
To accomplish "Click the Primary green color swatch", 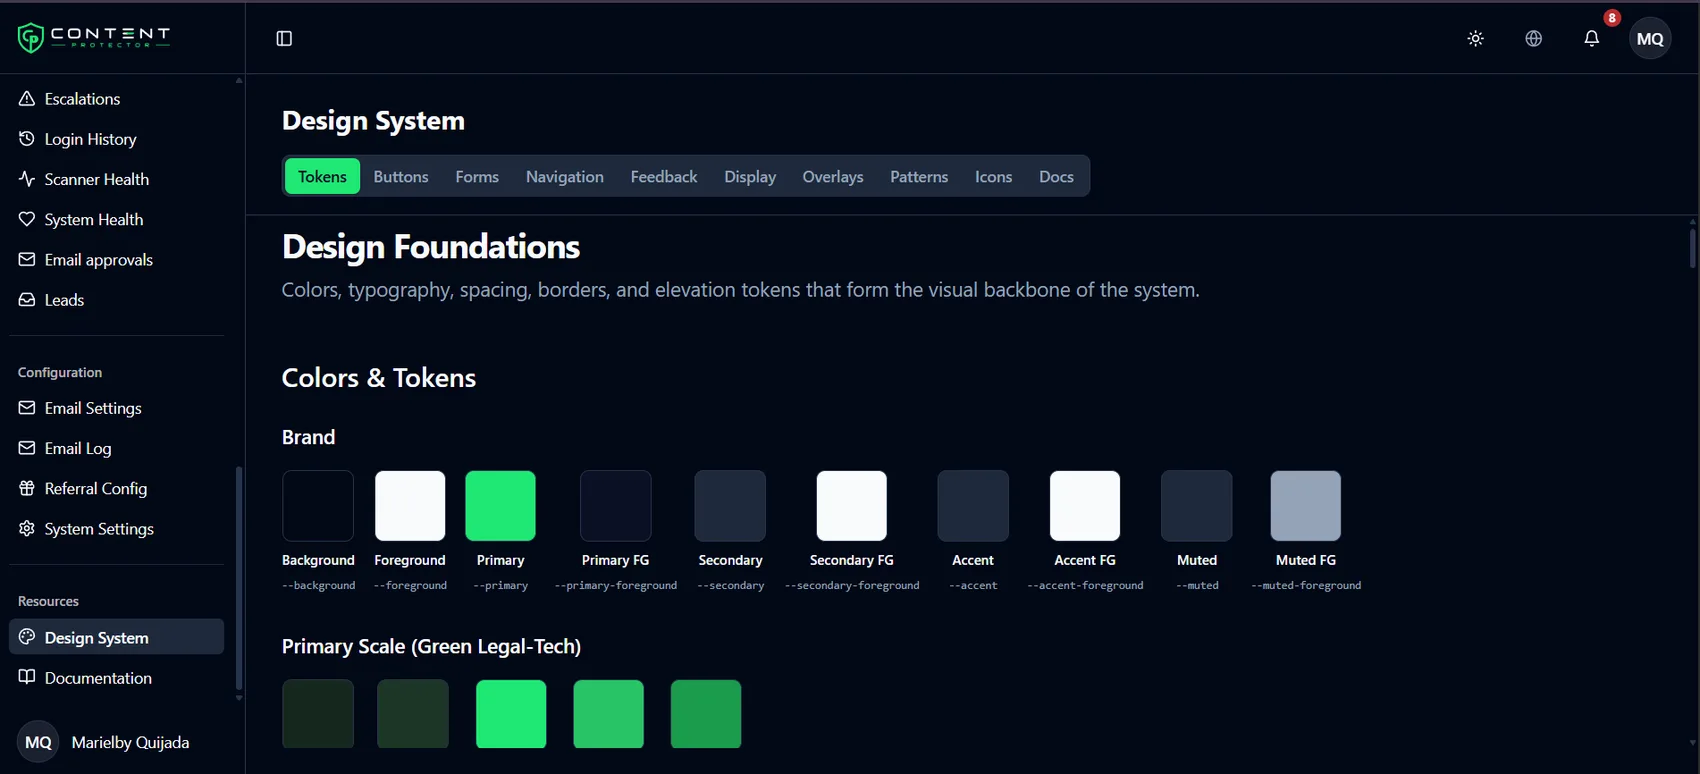I will click(501, 506).
